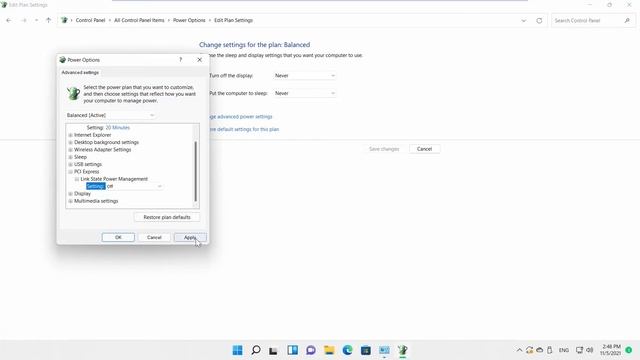Open Widgets from the taskbar

click(292, 350)
